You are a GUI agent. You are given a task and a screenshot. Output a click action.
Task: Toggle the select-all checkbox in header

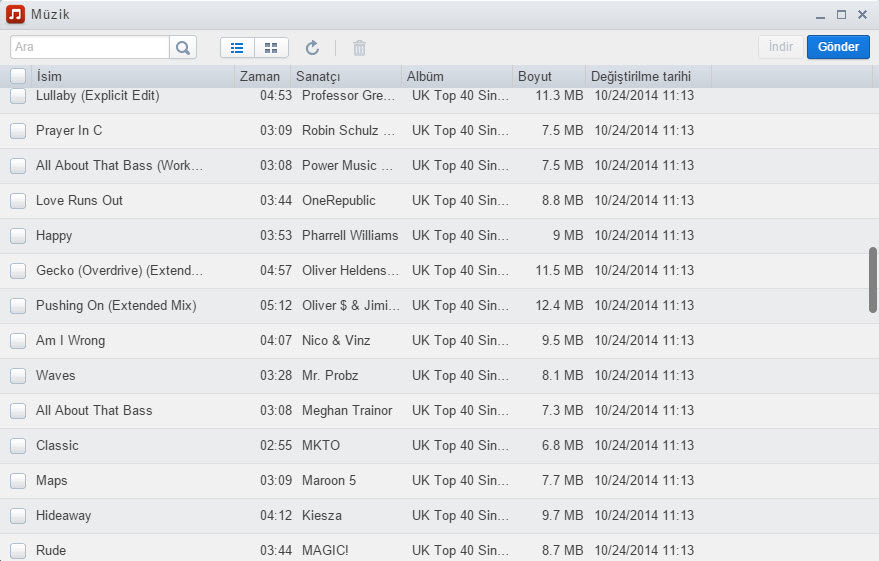18,76
